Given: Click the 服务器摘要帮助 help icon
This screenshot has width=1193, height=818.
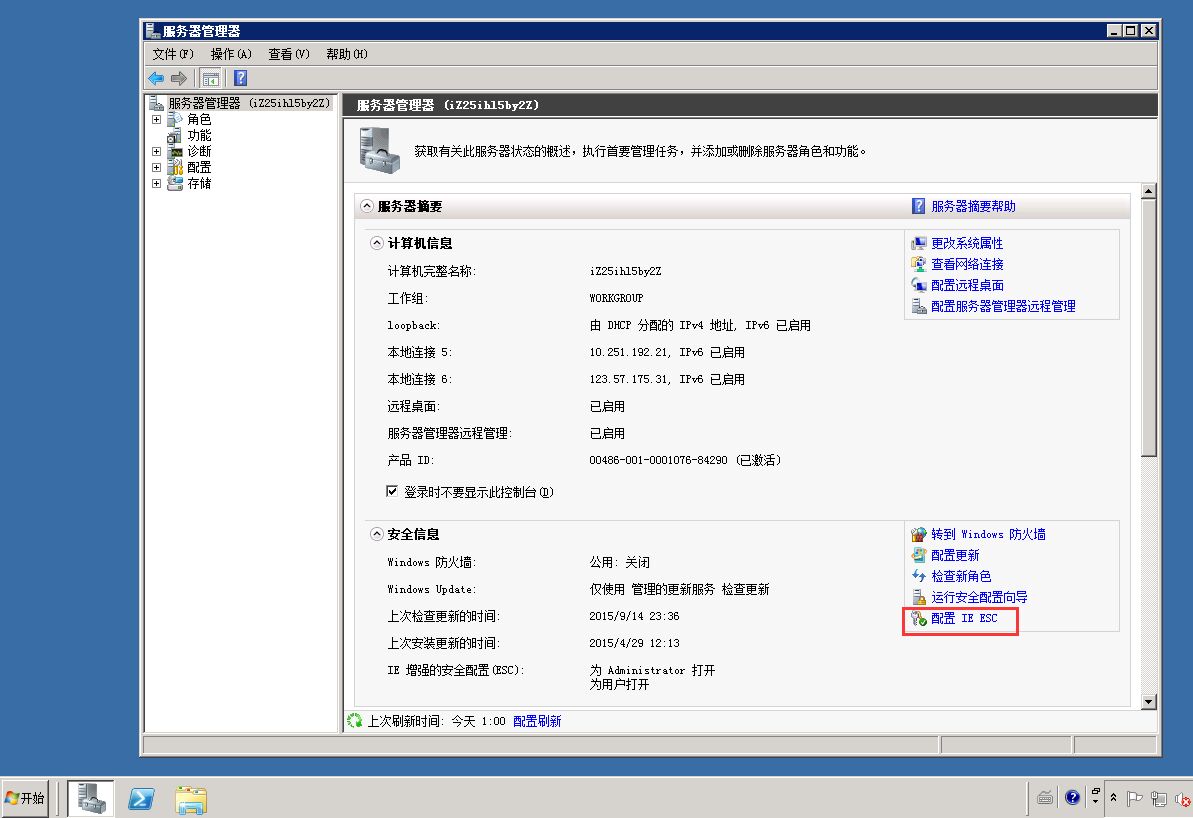Looking at the screenshot, I should 918,206.
